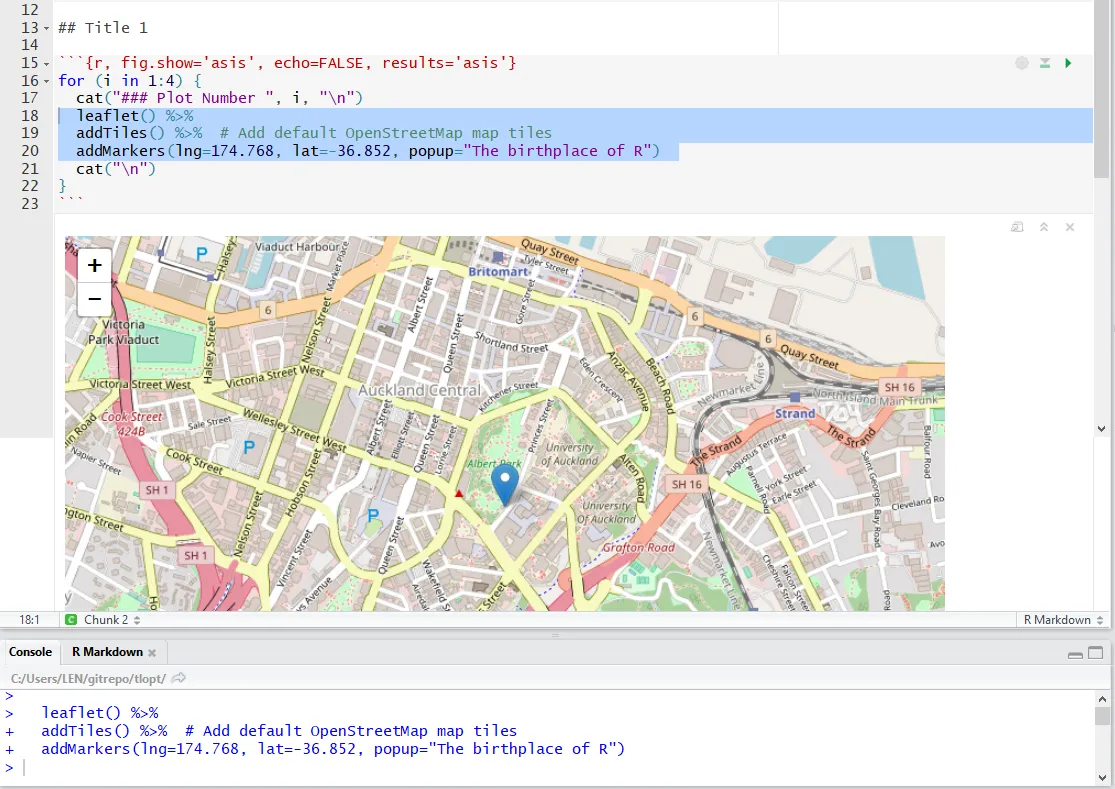Zoom in on the leaflet map
Image resolution: width=1115 pixels, height=789 pixels.
[x=95, y=265]
